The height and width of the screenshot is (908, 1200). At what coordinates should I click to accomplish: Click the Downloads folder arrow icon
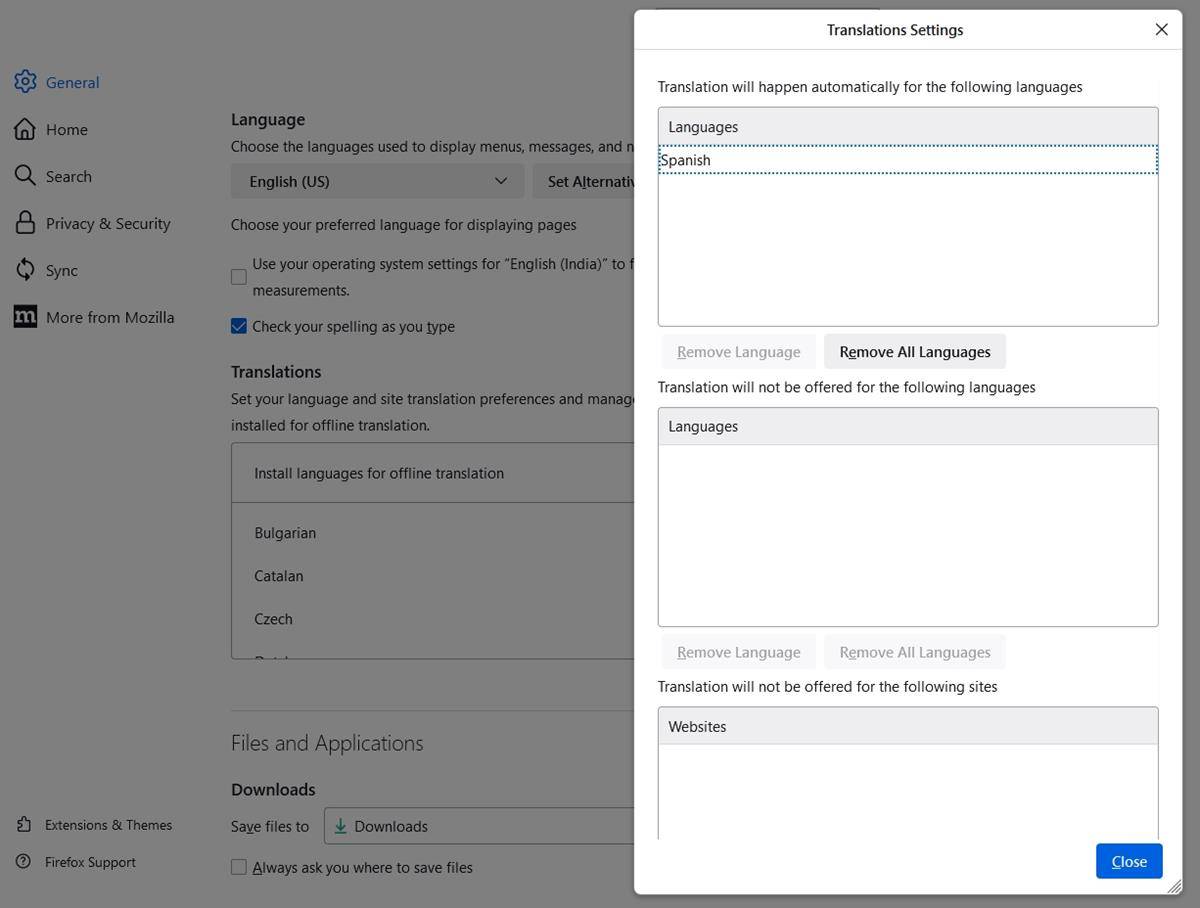pyautogui.click(x=341, y=826)
